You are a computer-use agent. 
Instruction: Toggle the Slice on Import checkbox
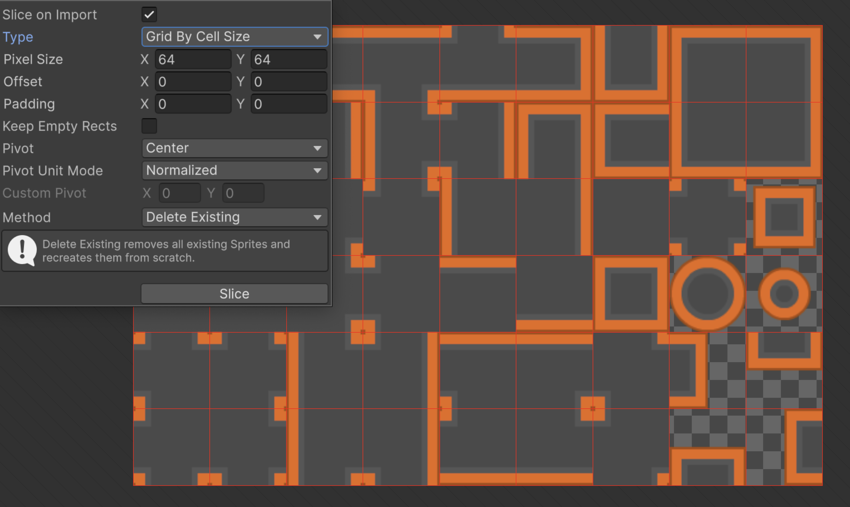pos(149,15)
